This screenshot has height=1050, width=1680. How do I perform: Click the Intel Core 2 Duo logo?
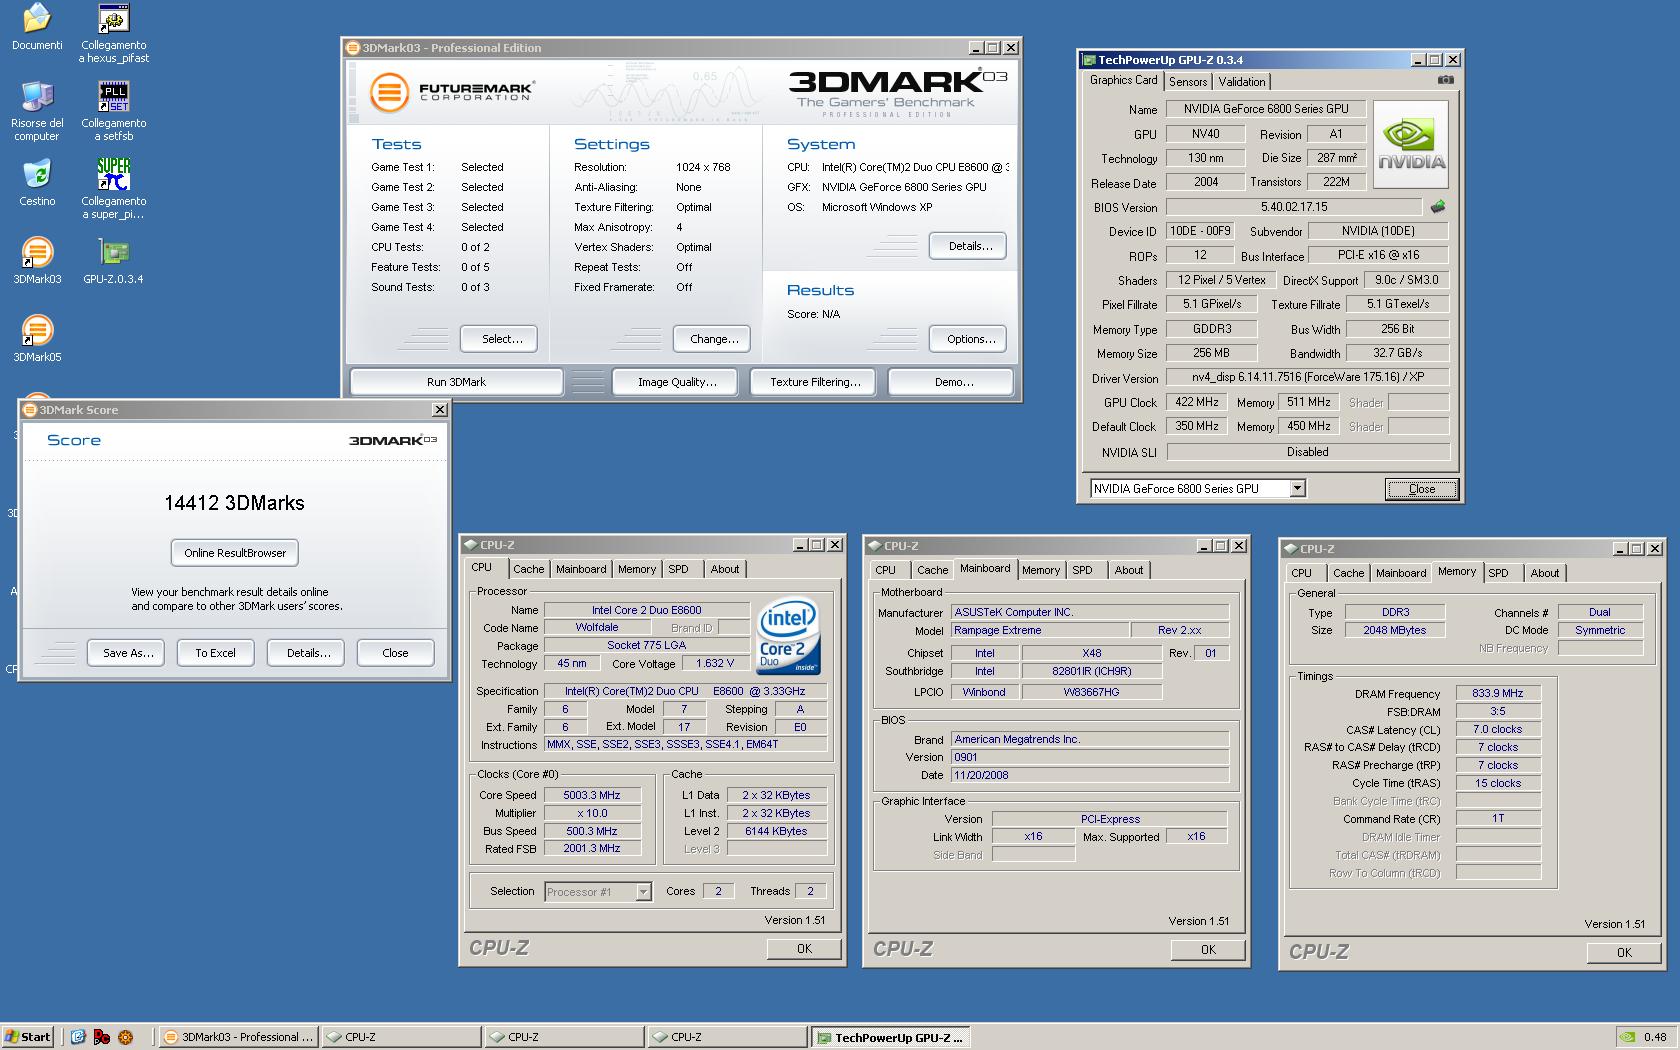click(788, 635)
